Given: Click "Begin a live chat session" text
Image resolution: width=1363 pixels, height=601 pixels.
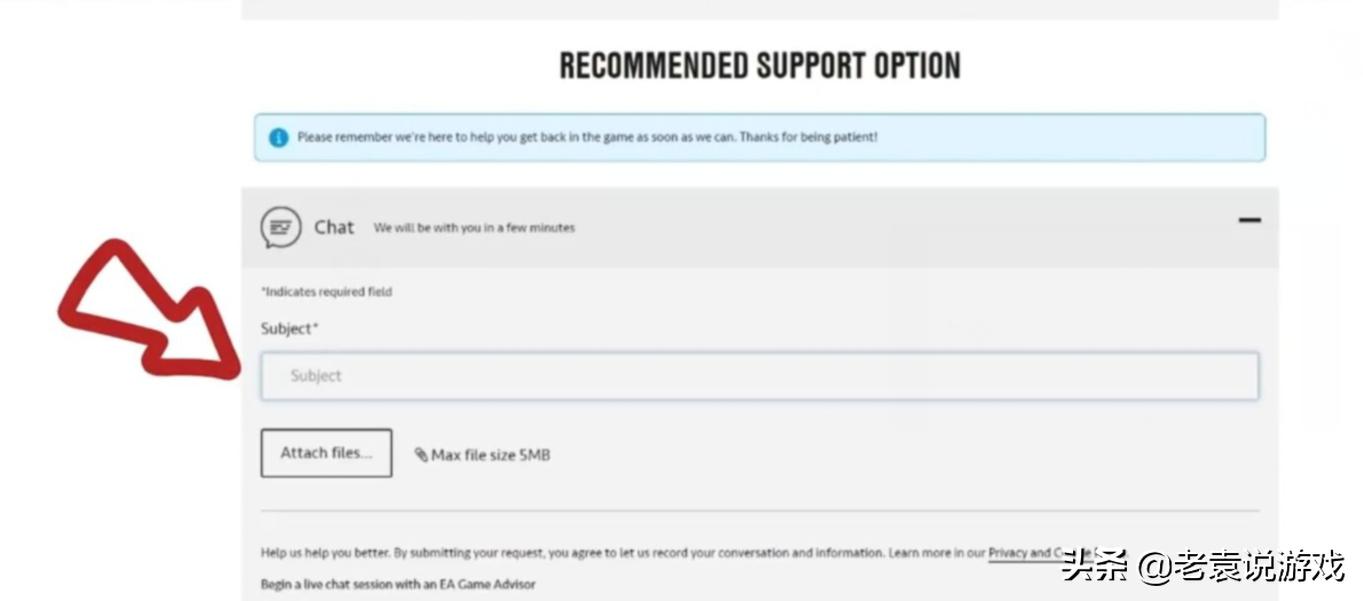Looking at the screenshot, I should pyautogui.click(x=398, y=584).
